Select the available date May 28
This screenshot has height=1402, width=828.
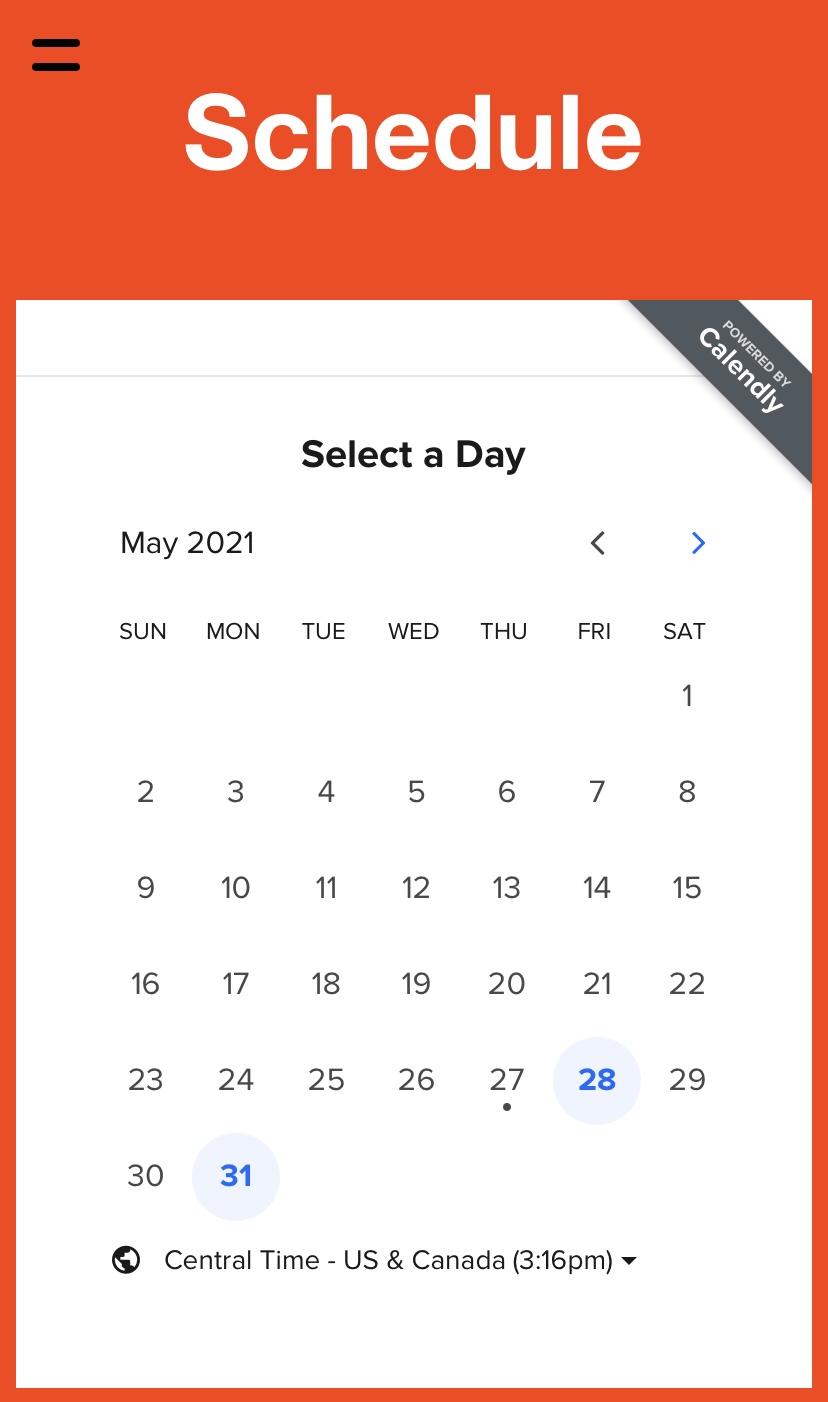(x=597, y=1080)
